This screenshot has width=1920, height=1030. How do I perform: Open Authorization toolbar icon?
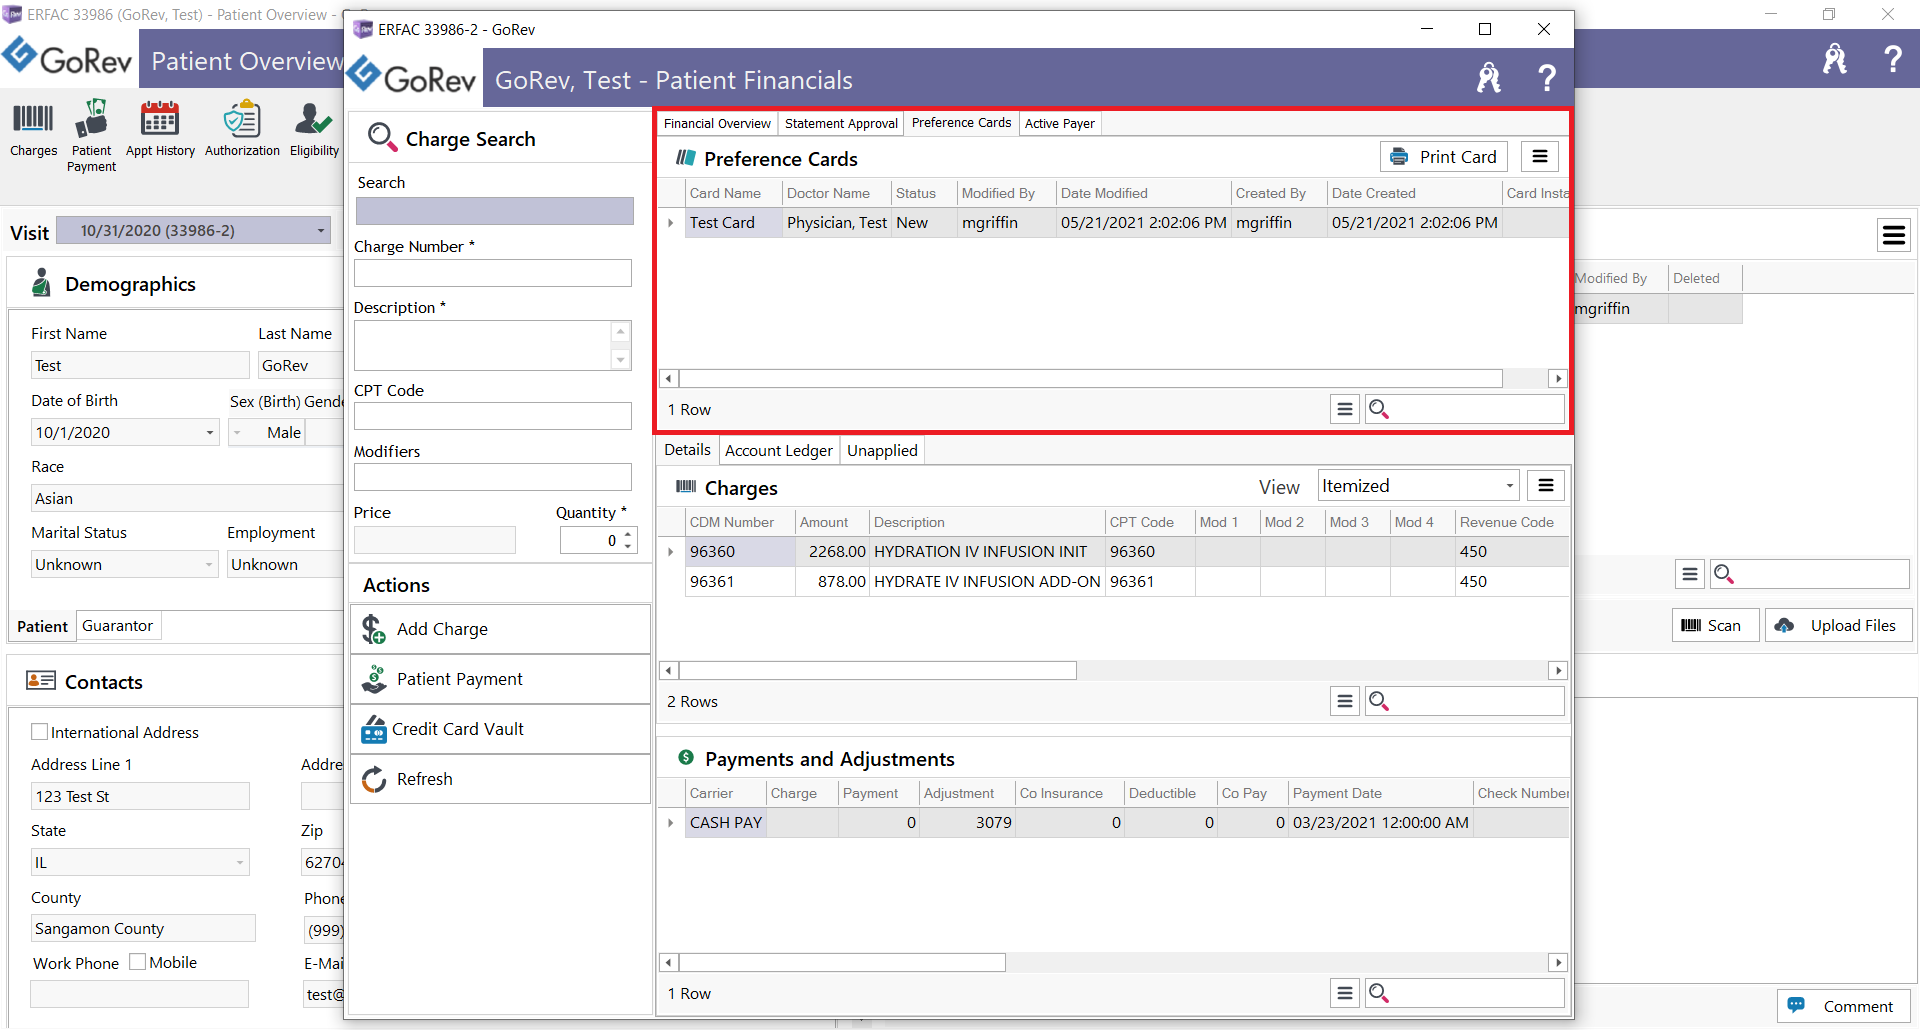click(242, 130)
